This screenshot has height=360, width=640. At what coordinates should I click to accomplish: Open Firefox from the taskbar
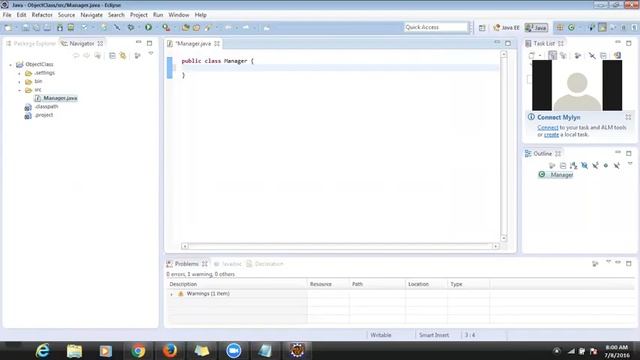[x=170, y=351]
